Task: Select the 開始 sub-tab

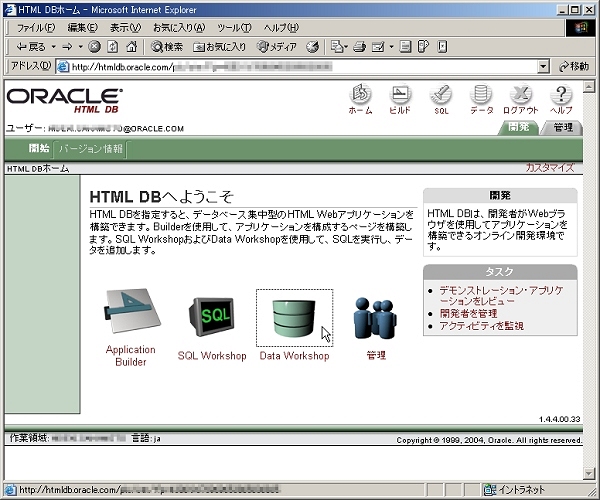Action: (39, 148)
